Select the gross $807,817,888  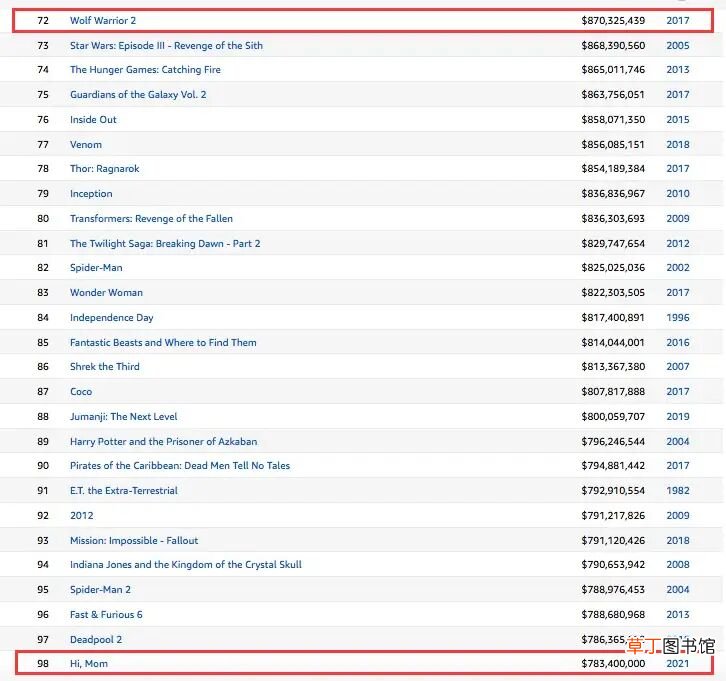[613, 392]
